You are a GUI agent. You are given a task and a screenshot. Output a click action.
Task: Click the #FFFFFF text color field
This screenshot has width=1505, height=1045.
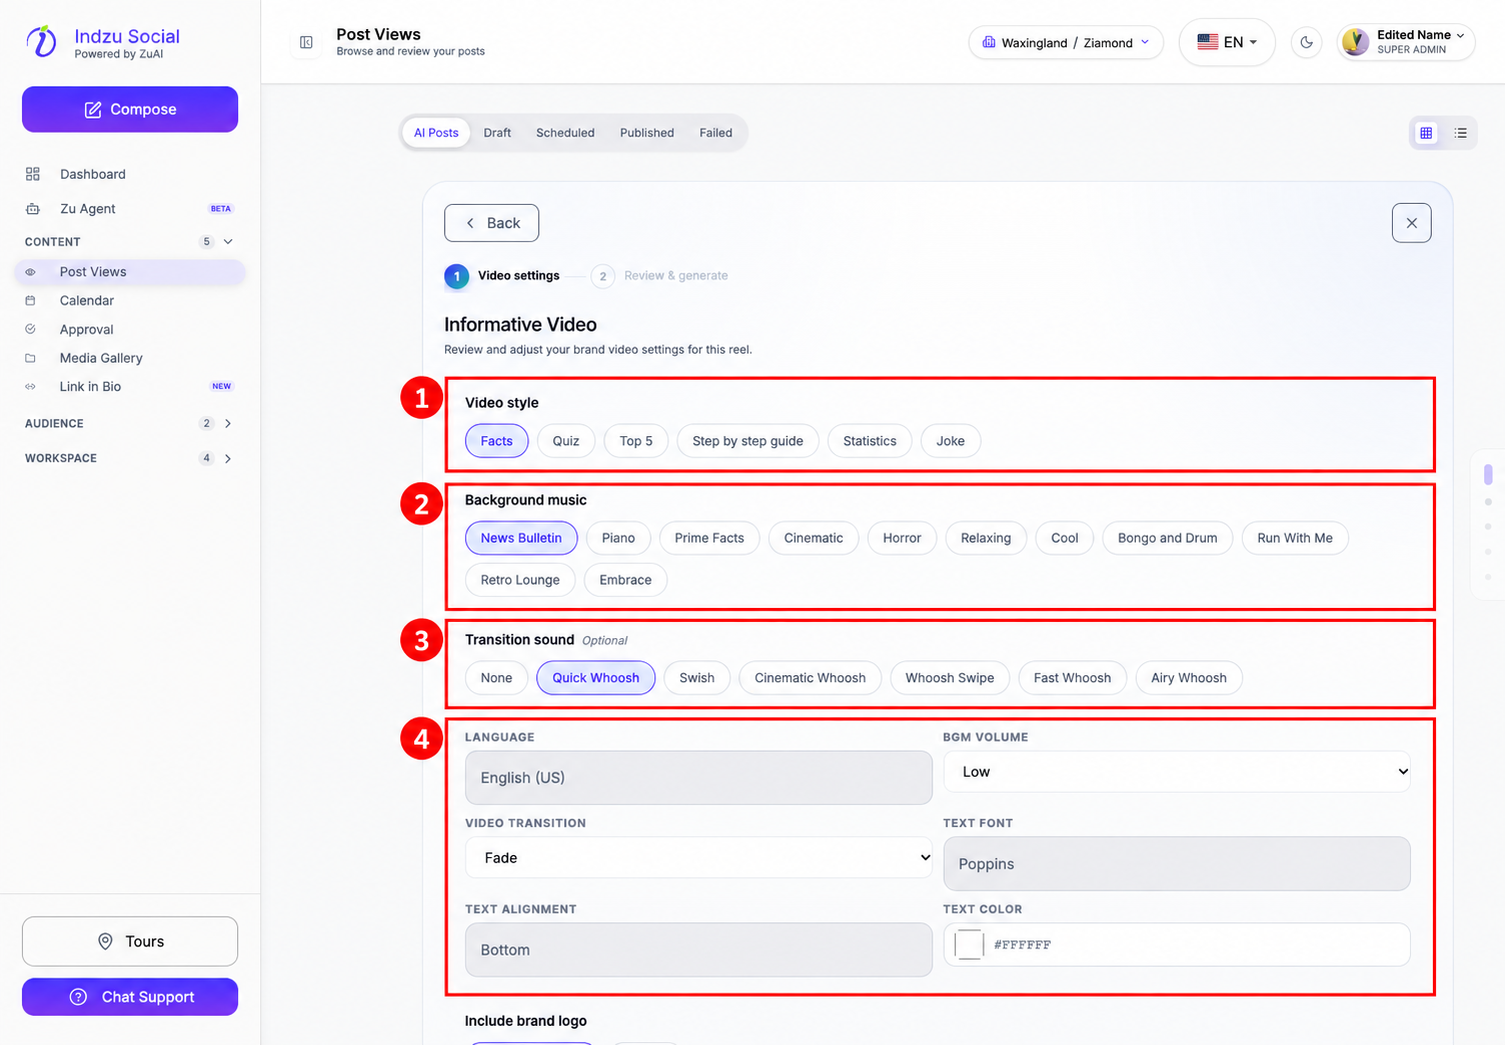pos(1176,945)
